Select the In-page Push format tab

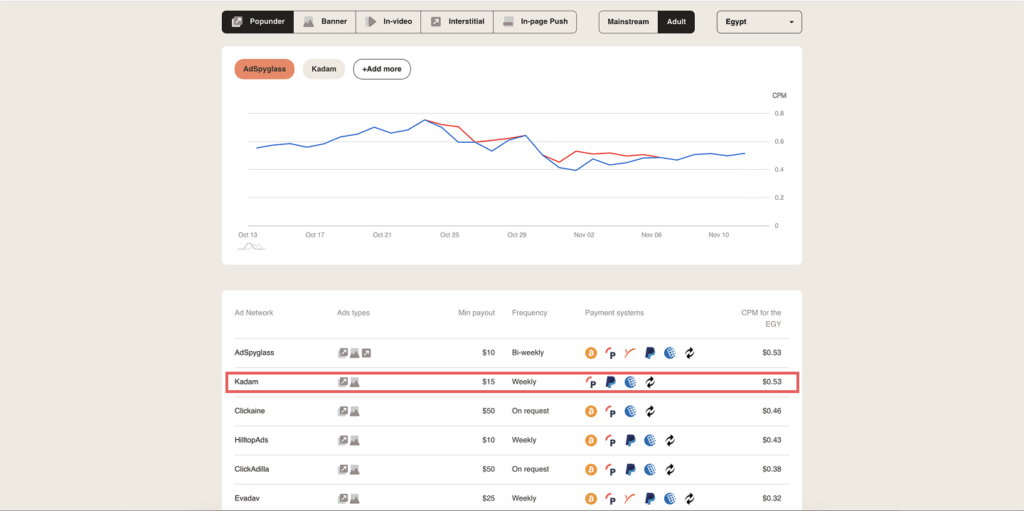(535, 21)
